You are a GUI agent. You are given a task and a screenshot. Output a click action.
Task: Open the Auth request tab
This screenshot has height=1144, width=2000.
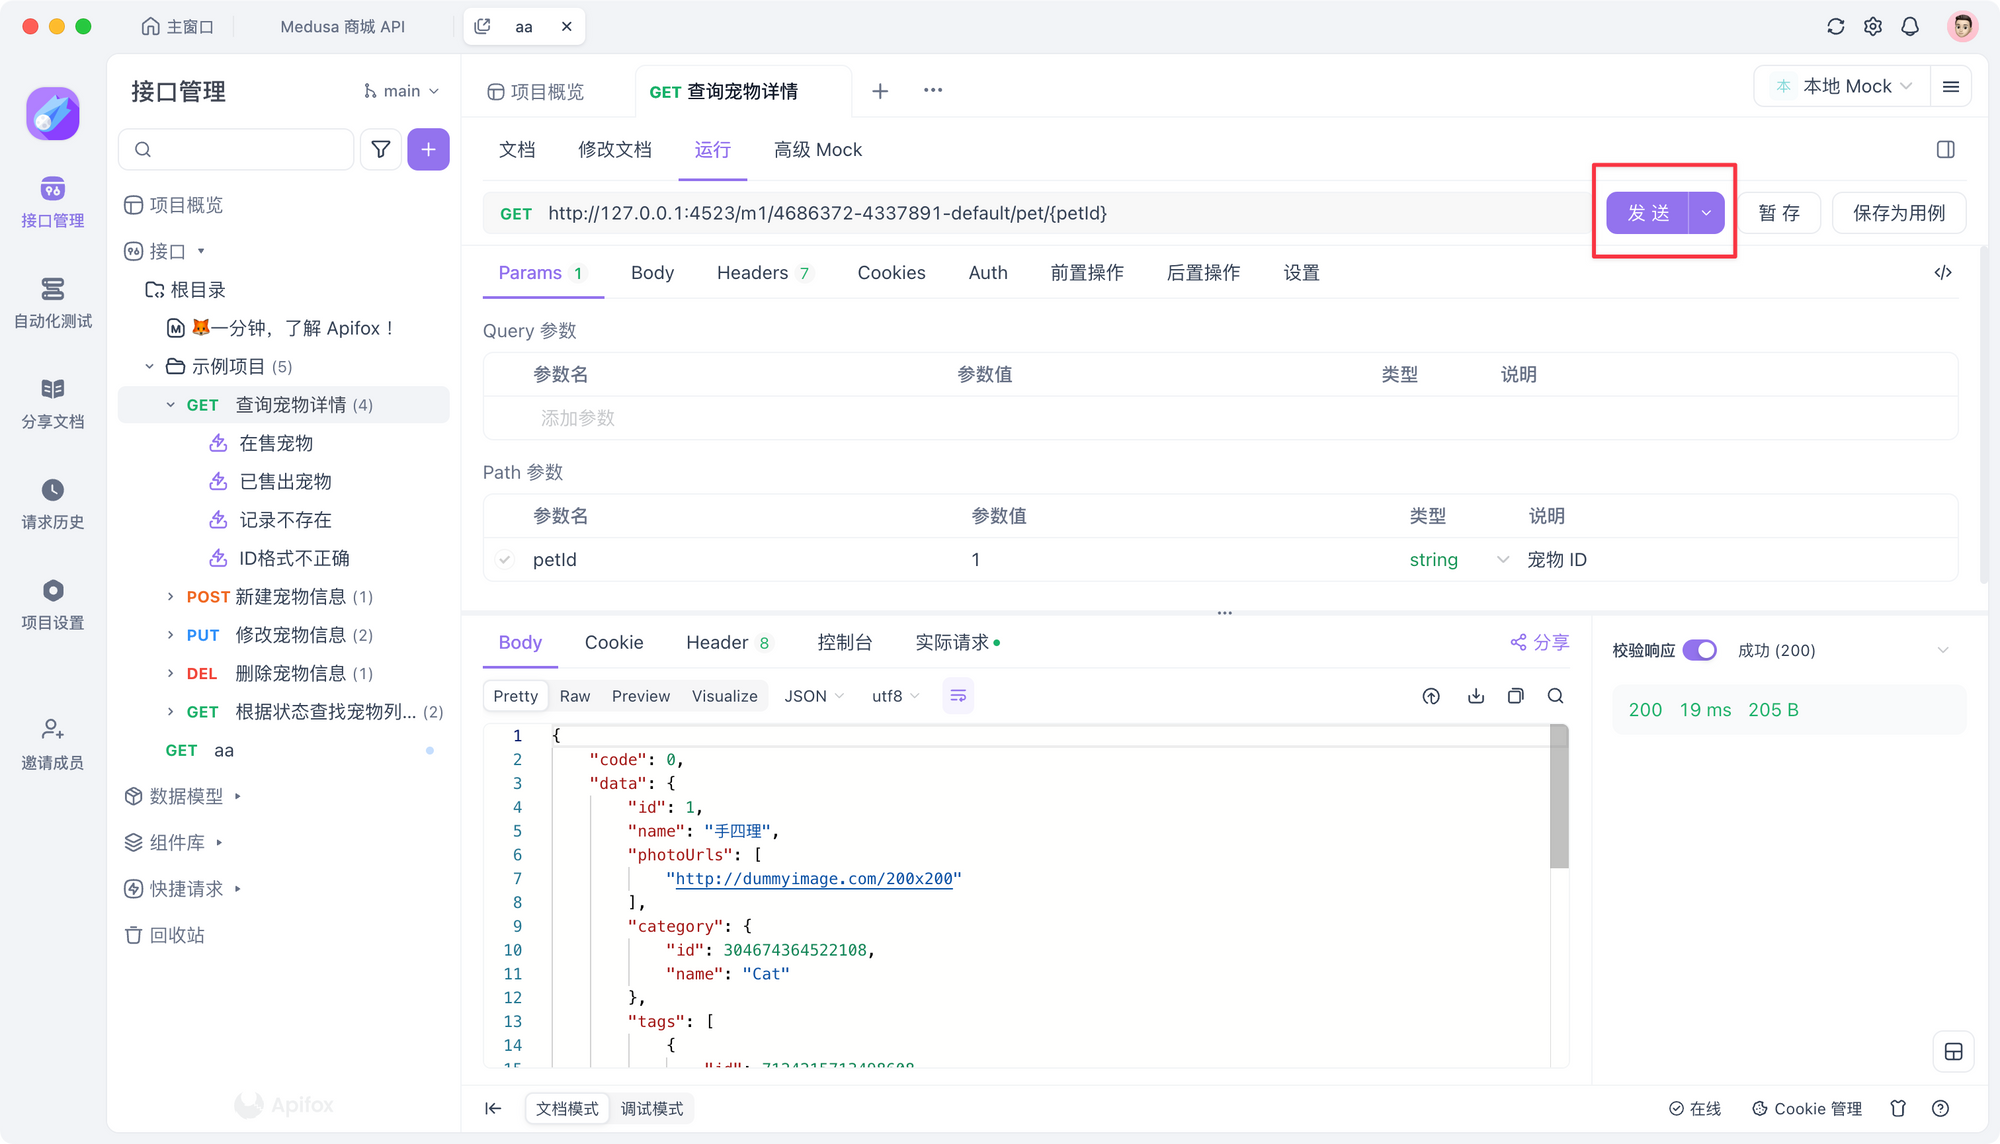point(988,273)
